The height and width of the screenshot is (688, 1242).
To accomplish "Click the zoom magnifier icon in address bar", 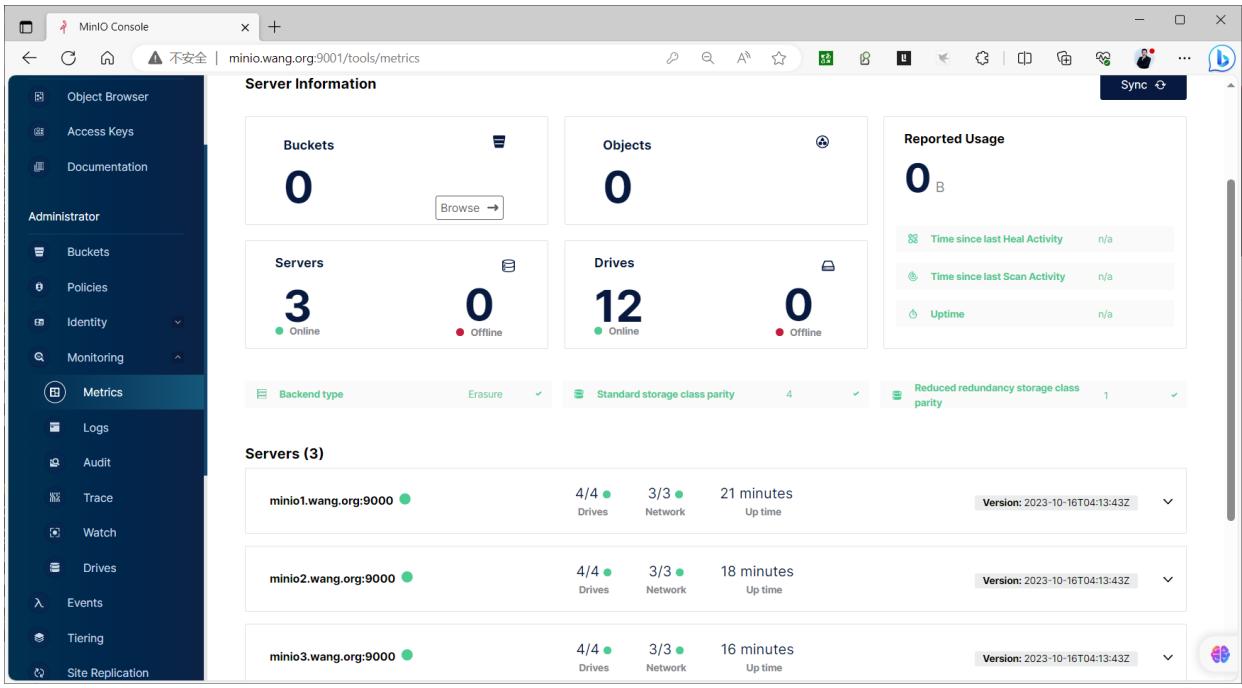I will tap(707, 58).
